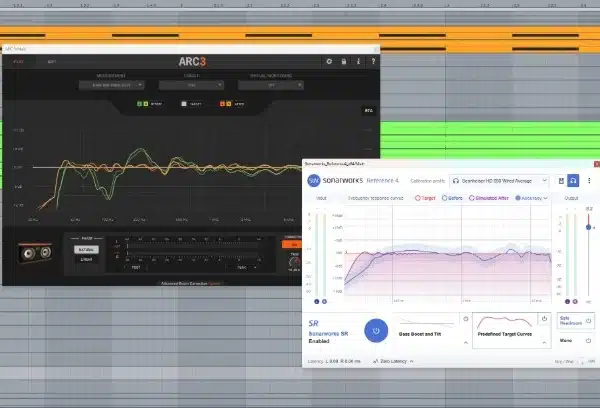Image resolution: width=600 pixels, height=408 pixels.
Task: Select the orange-lit first tab in ARC3 header
Action: point(18,61)
